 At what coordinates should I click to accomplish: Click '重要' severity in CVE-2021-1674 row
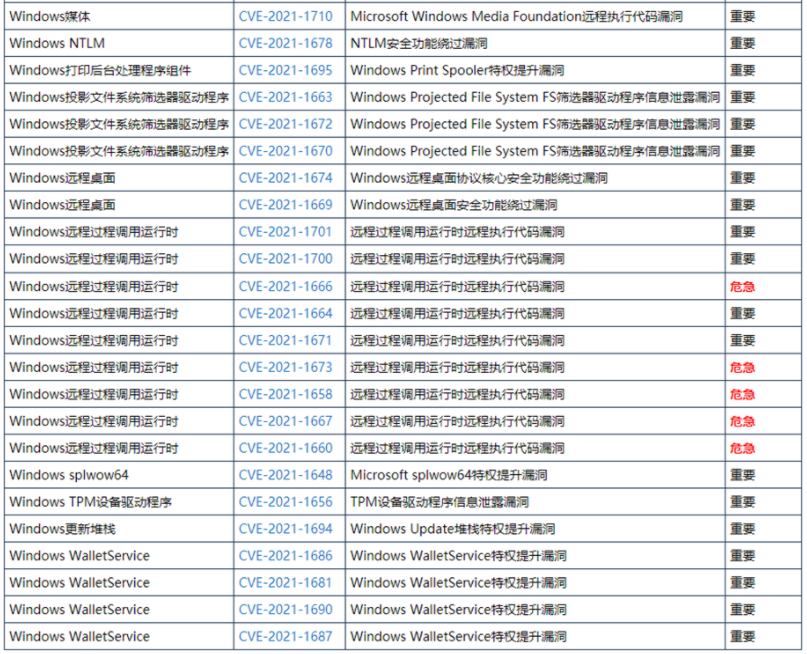pos(742,178)
